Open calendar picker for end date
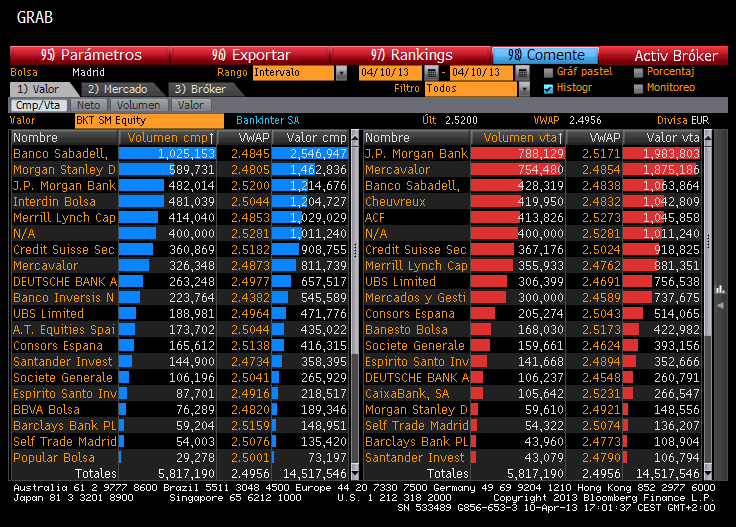This screenshot has height=527, width=736. pyautogui.click(x=522, y=73)
